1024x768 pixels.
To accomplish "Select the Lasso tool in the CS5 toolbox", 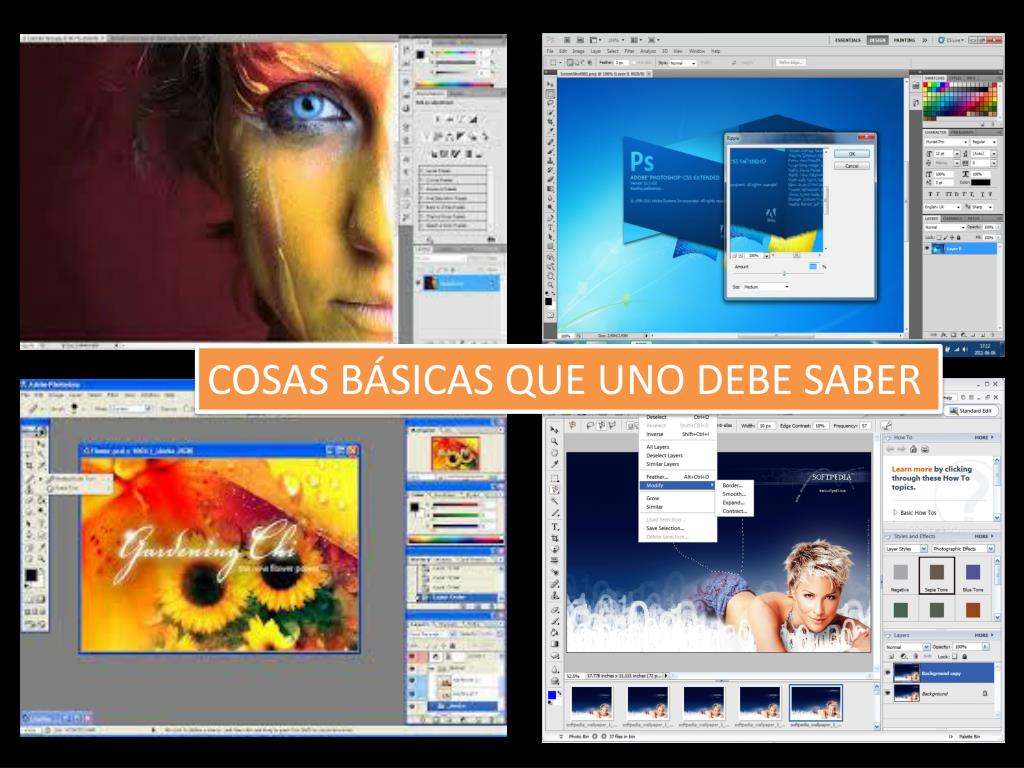I will pyautogui.click(x=551, y=103).
